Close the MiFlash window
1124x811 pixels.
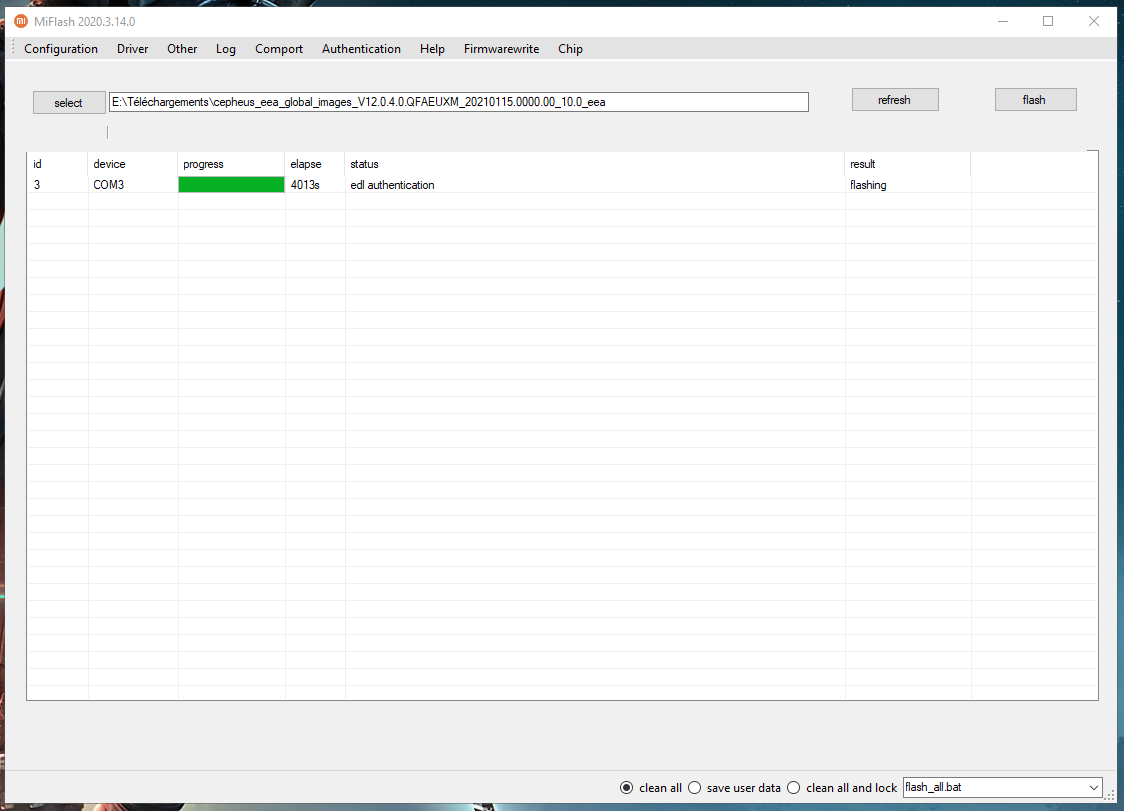click(x=1094, y=22)
